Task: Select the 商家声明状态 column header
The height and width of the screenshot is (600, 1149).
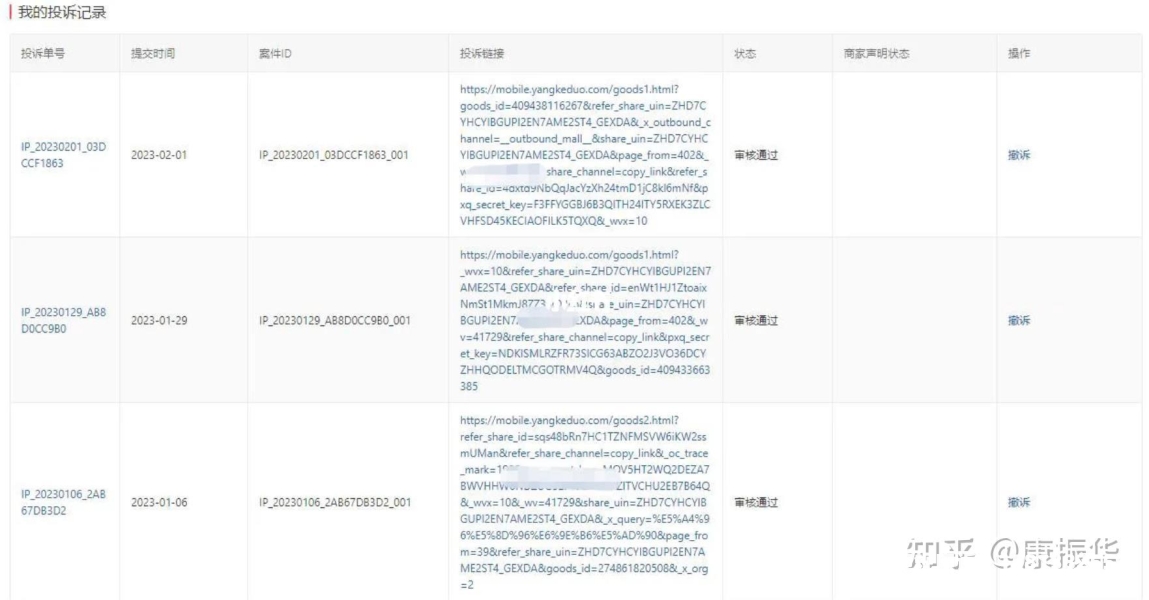Action: click(876, 53)
